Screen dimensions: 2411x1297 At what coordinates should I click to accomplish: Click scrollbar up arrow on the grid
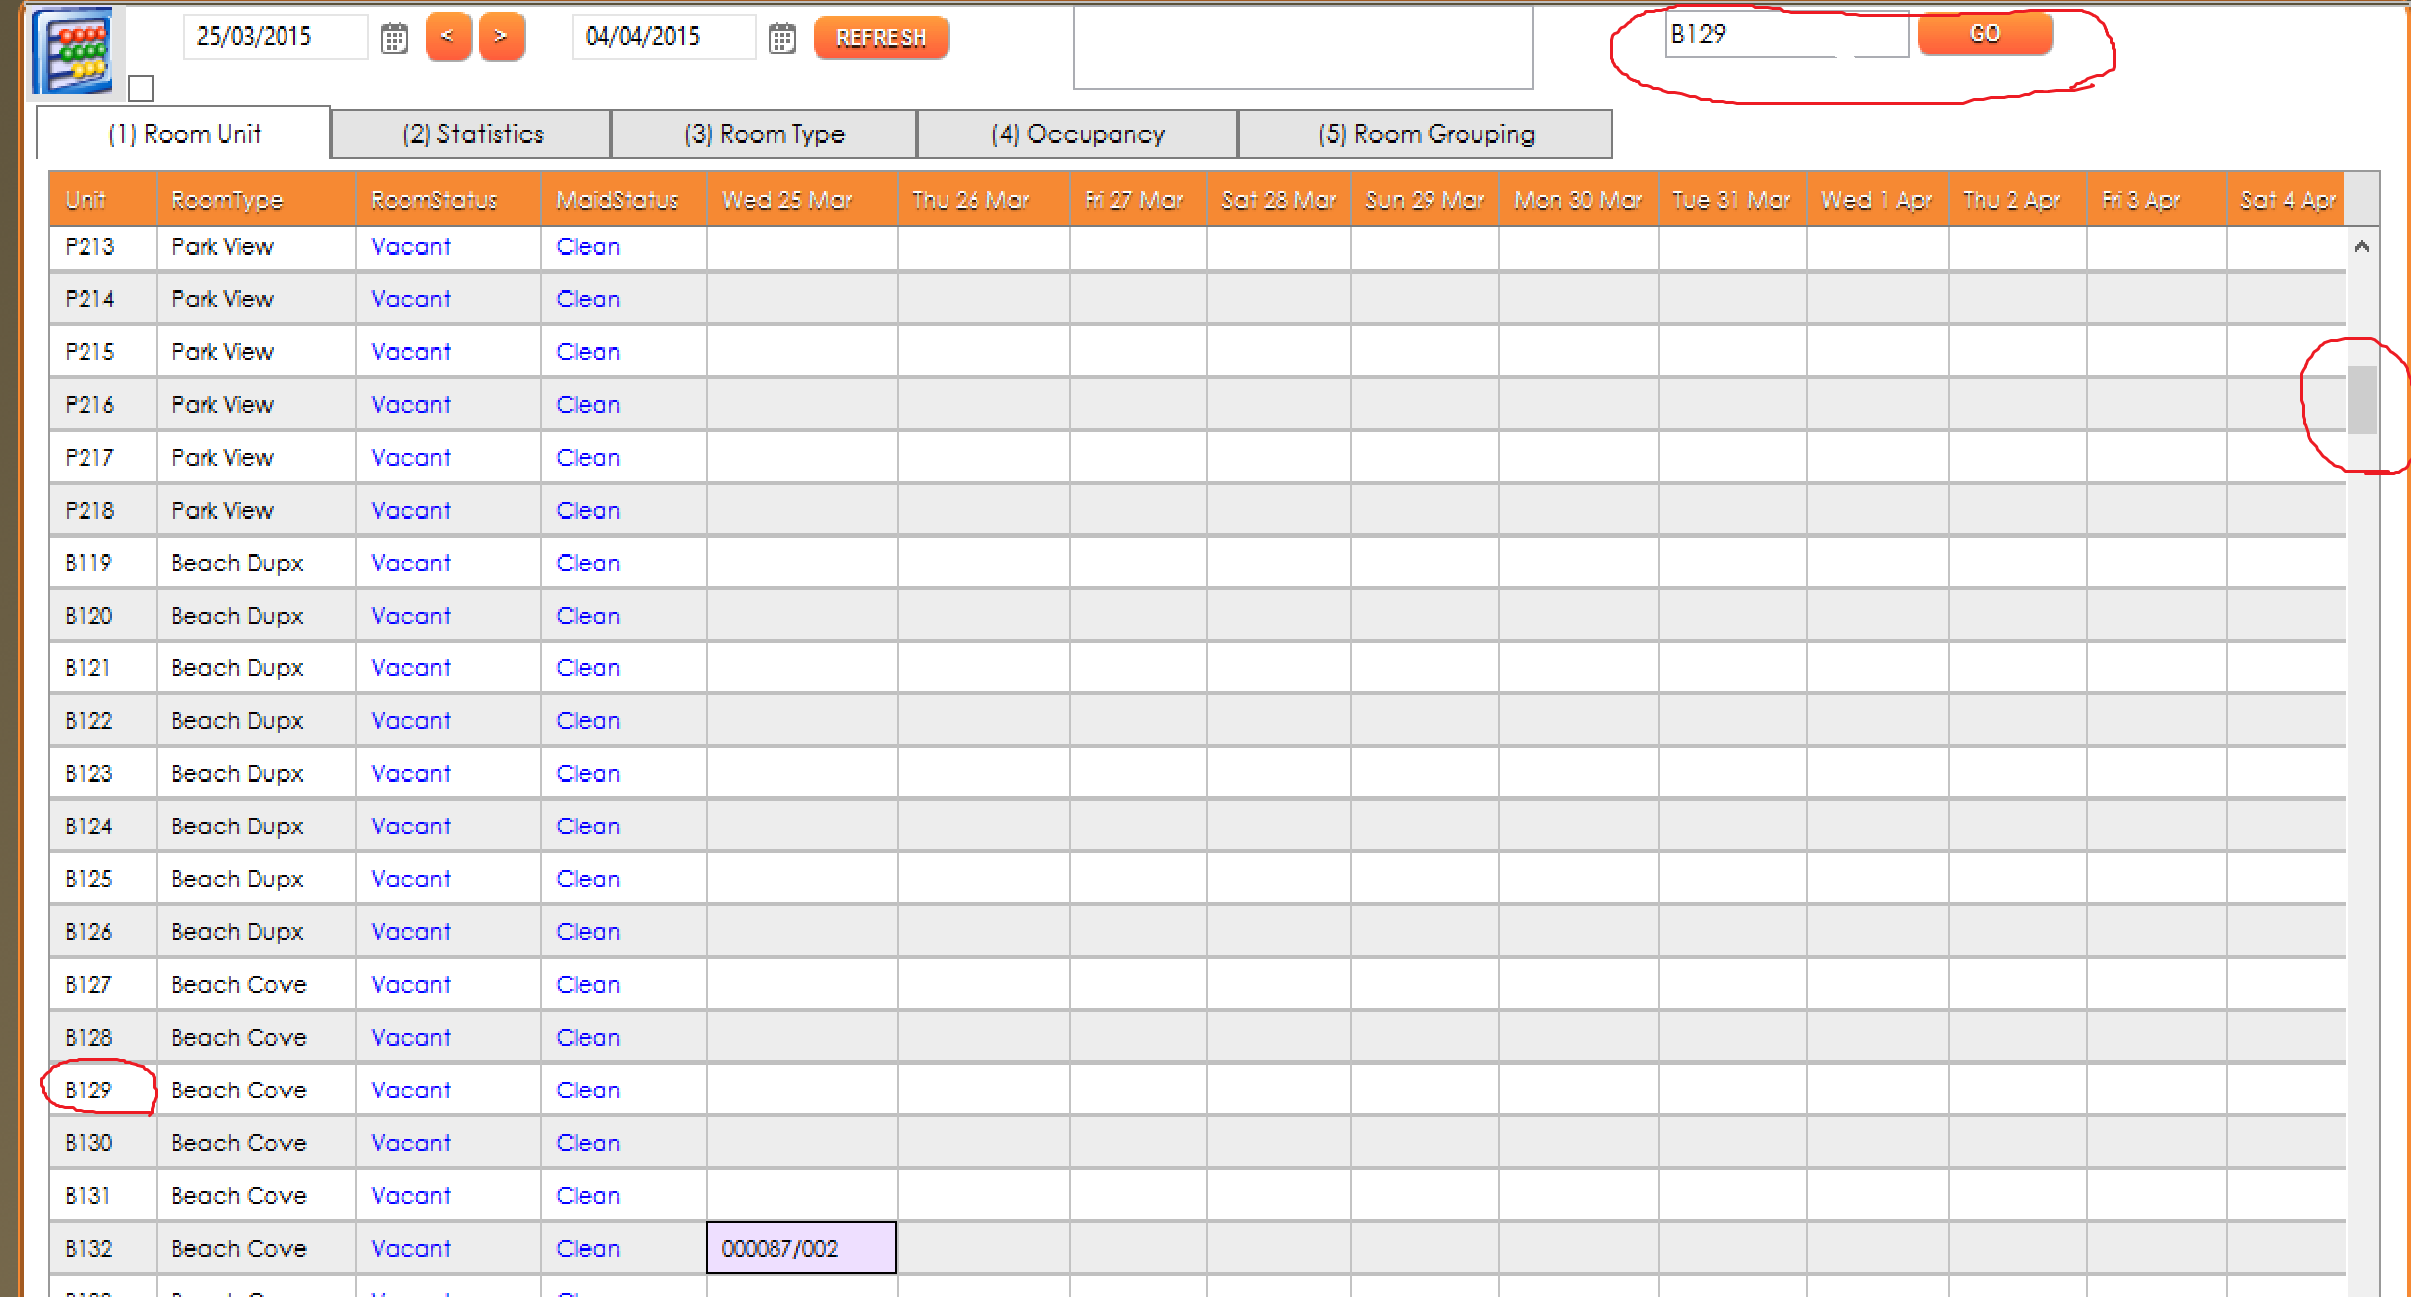[2362, 246]
